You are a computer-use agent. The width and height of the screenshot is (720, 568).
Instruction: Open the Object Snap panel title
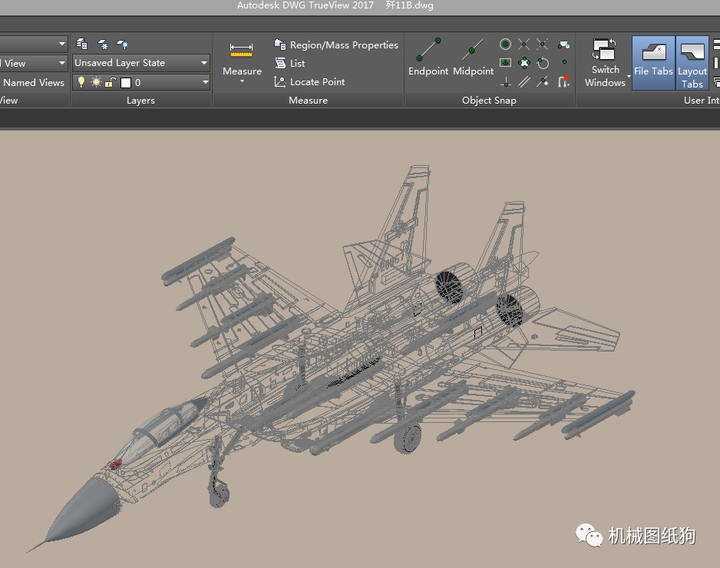tap(490, 100)
